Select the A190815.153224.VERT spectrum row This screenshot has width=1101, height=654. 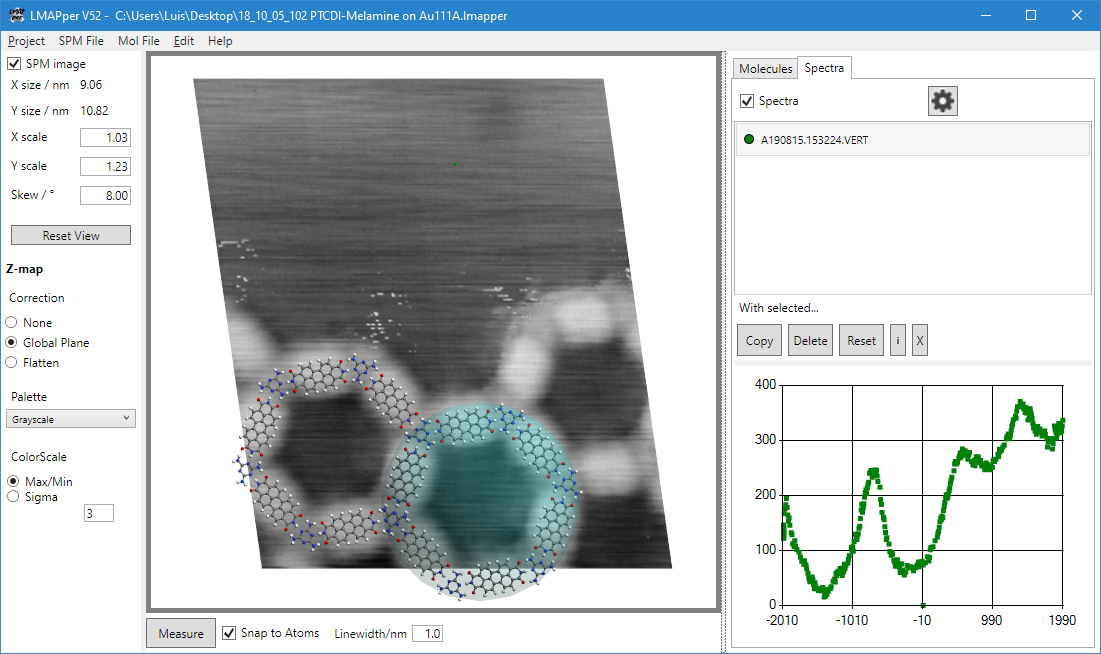pos(913,139)
